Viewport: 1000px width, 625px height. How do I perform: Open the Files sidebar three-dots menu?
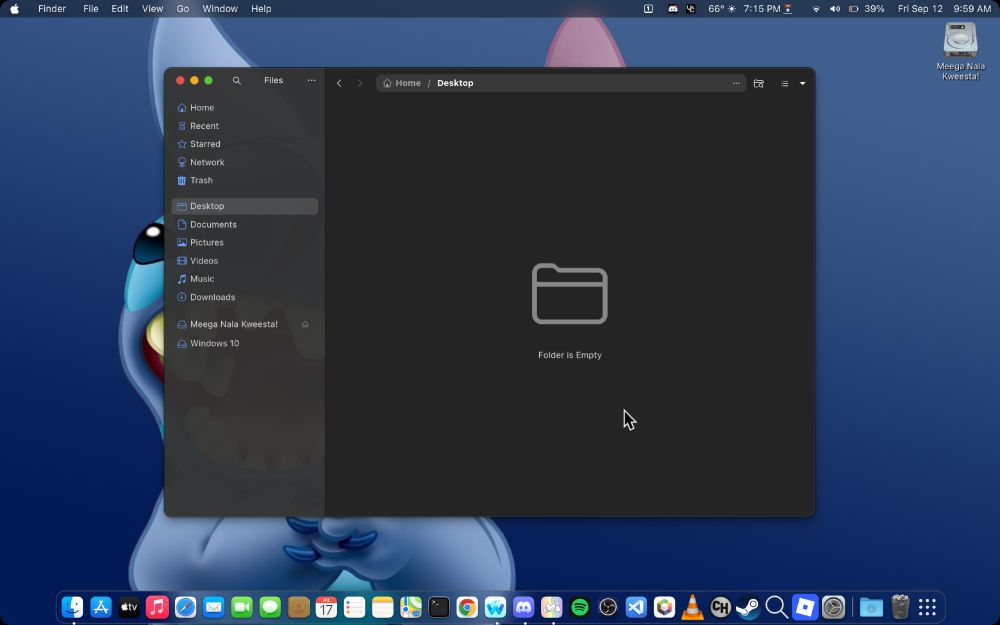[311, 80]
